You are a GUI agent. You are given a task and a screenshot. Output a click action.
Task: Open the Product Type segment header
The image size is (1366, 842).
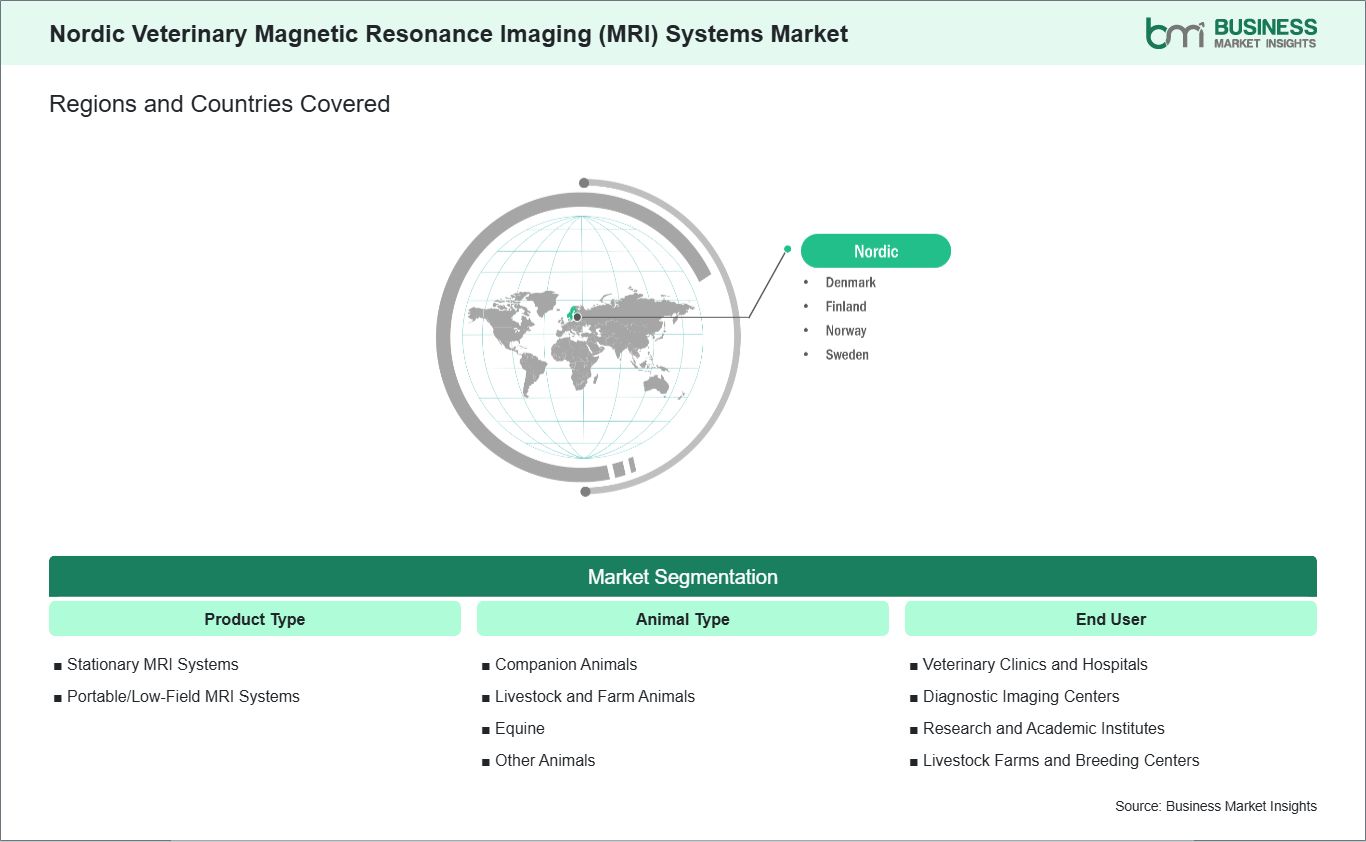(255, 619)
